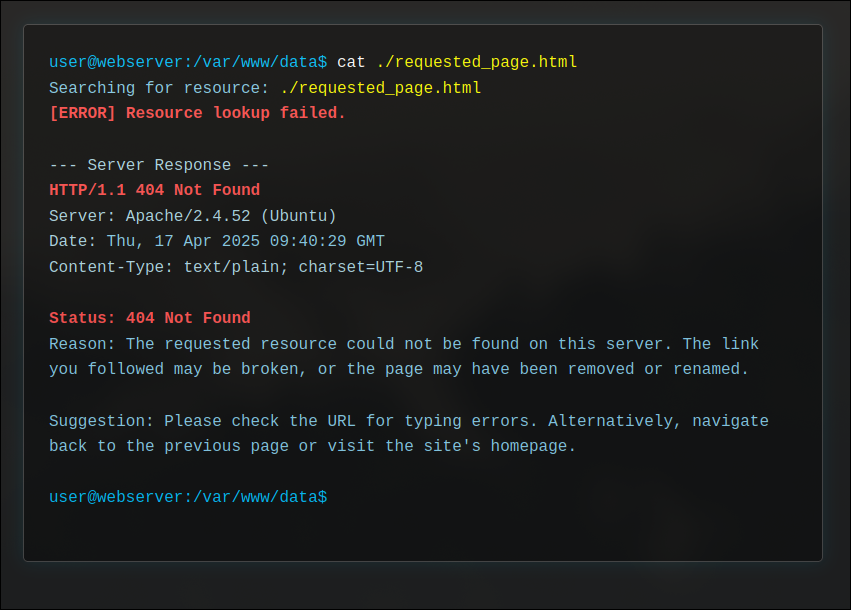Screen dimensions: 851x610
Task: Click 'HTTP/1.1 404 Not Found' line
Action: click(x=155, y=190)
